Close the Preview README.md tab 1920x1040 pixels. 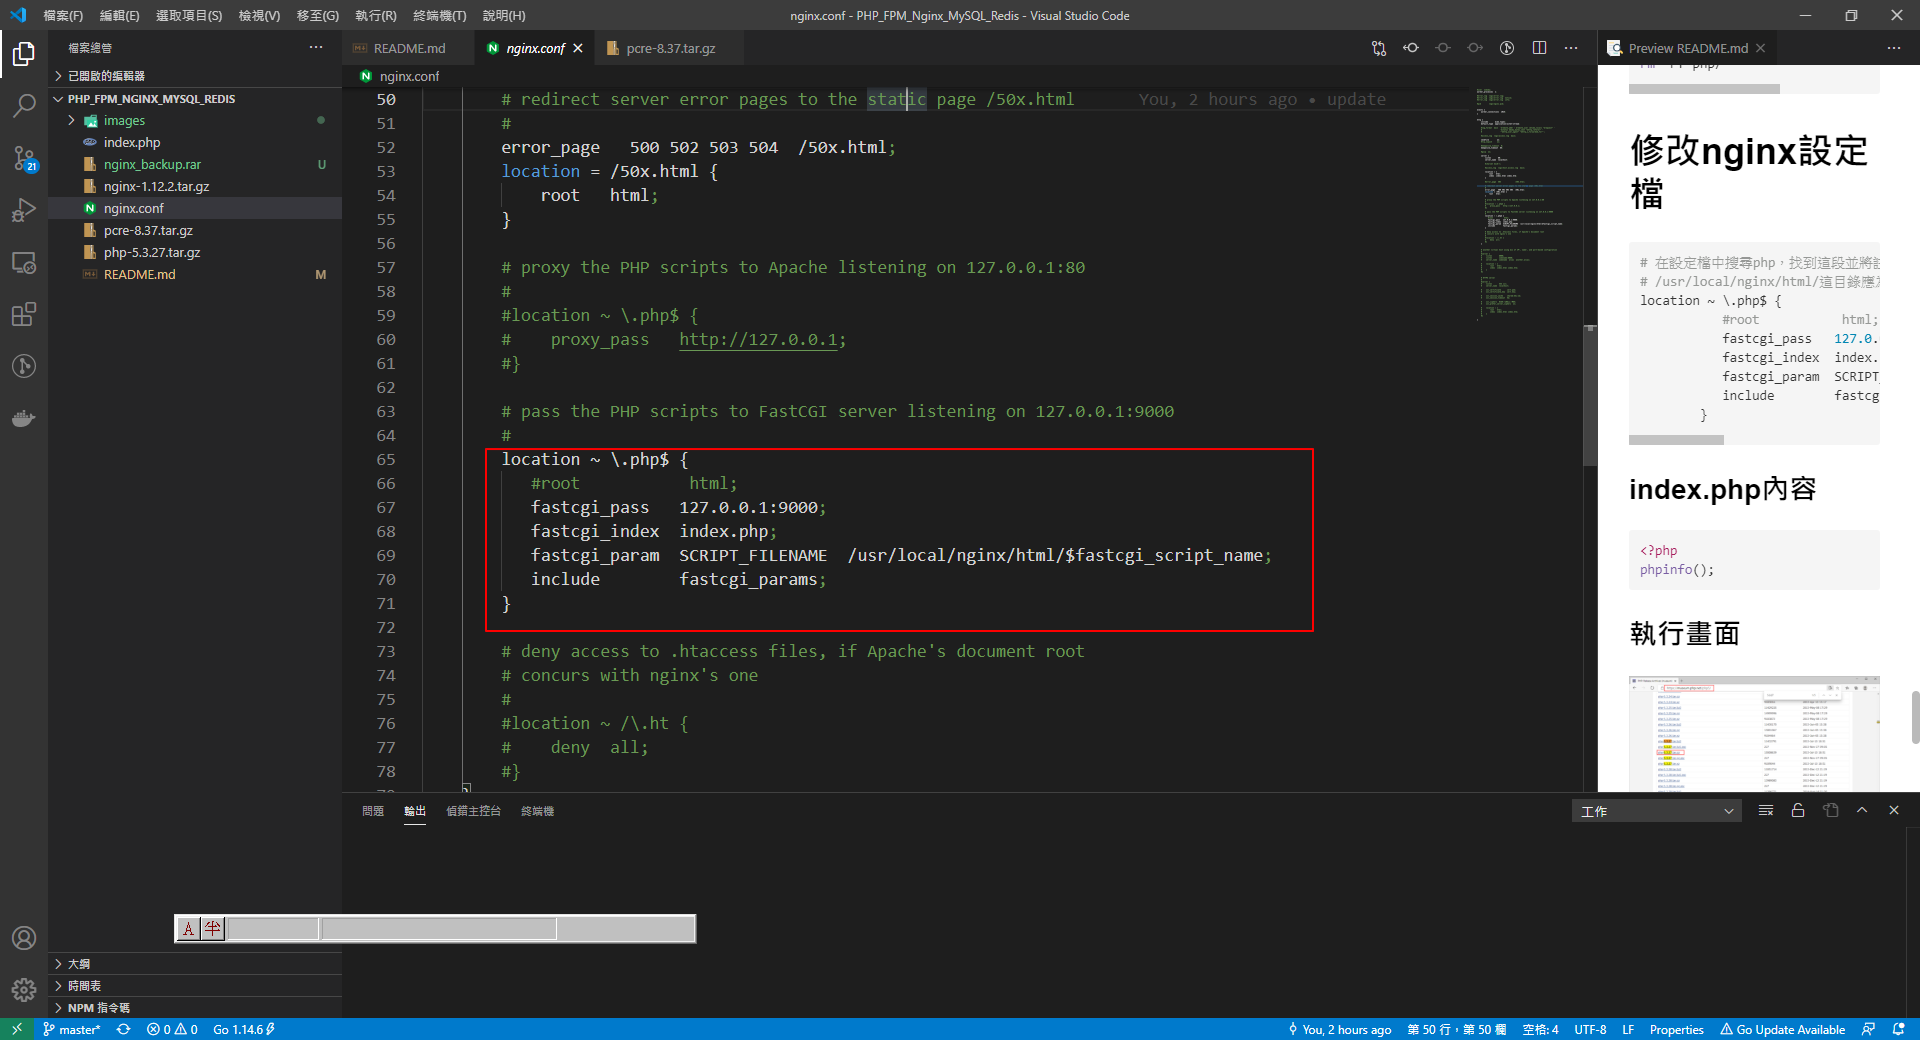coord(1760,48)
